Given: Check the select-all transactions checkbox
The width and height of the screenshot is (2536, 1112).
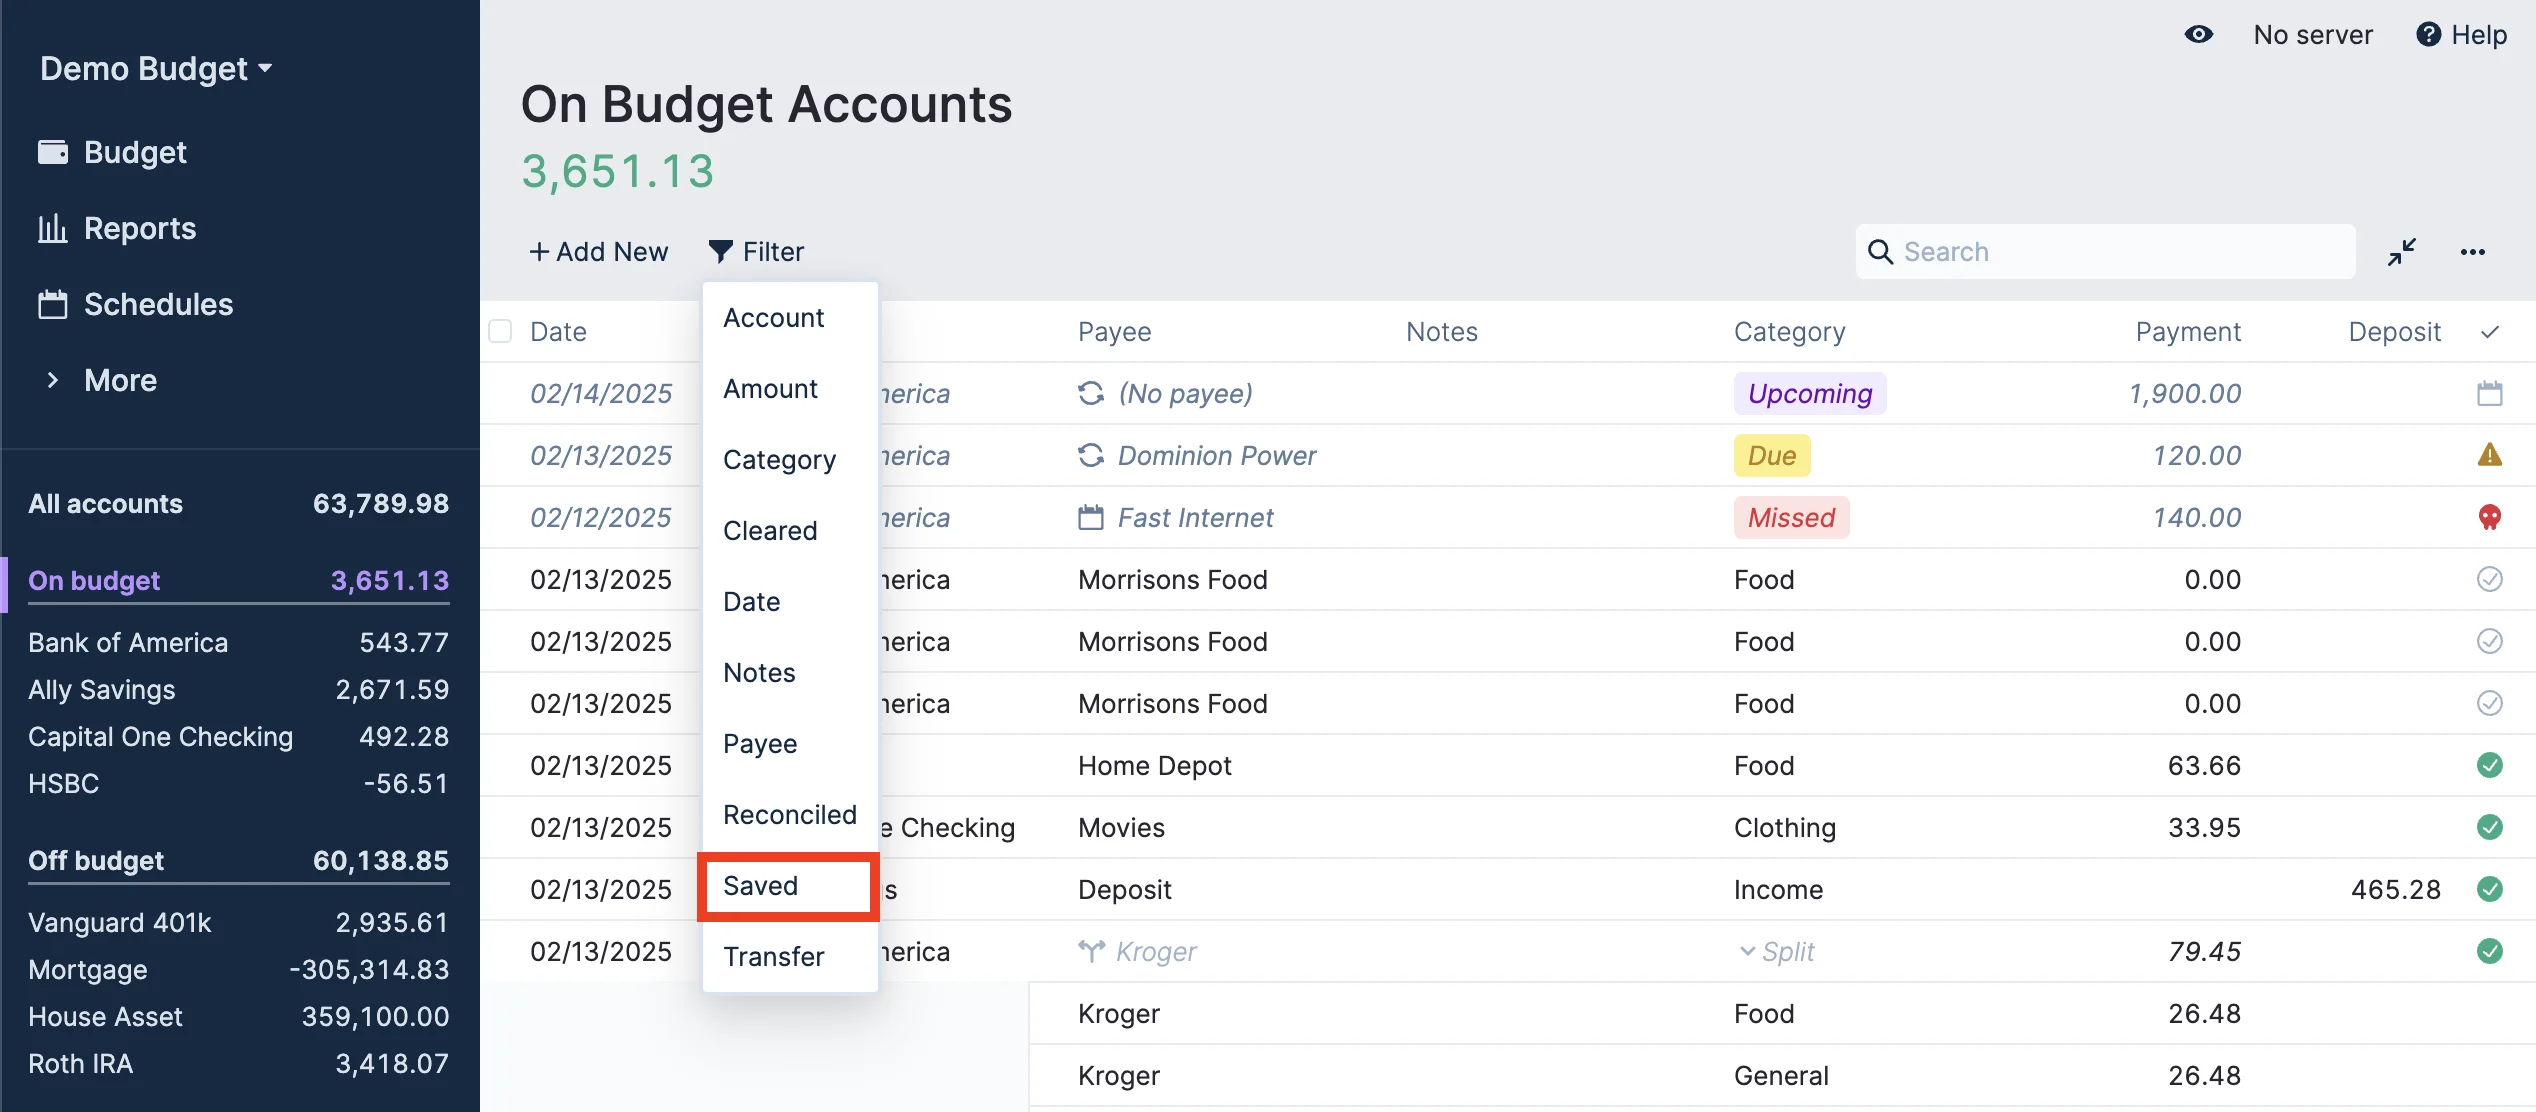Looking at the screenshot, I should click(500, 331).
